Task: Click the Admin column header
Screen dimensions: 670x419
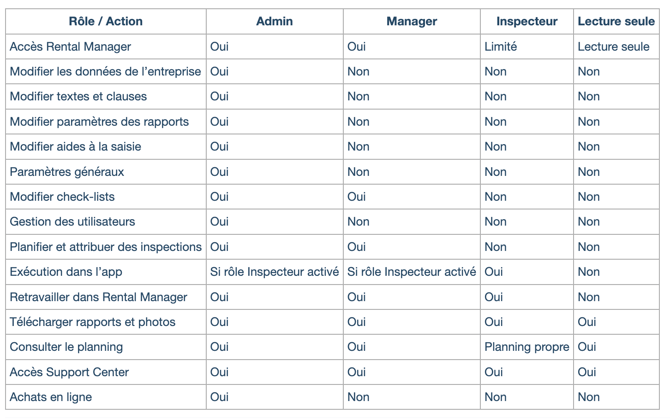Action: coord(274,21)
